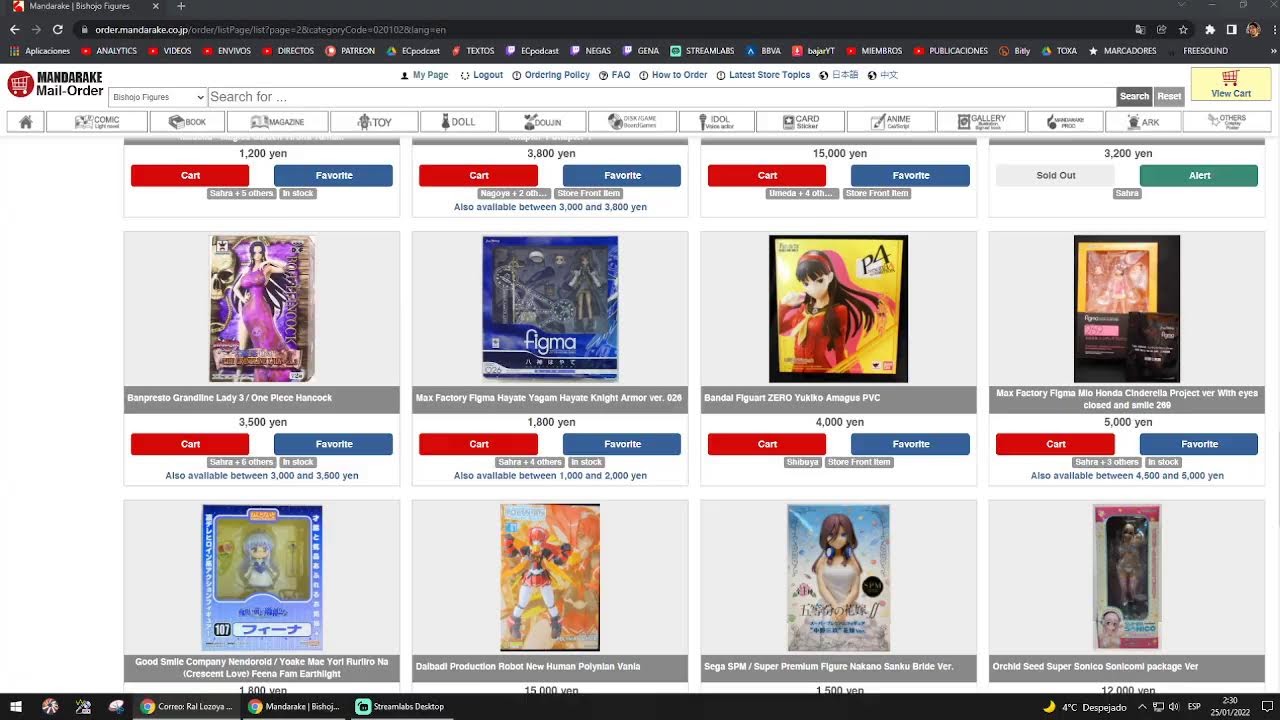1280x720 pixels.
Task: Click the Search button
Action: pos(1134,97)
